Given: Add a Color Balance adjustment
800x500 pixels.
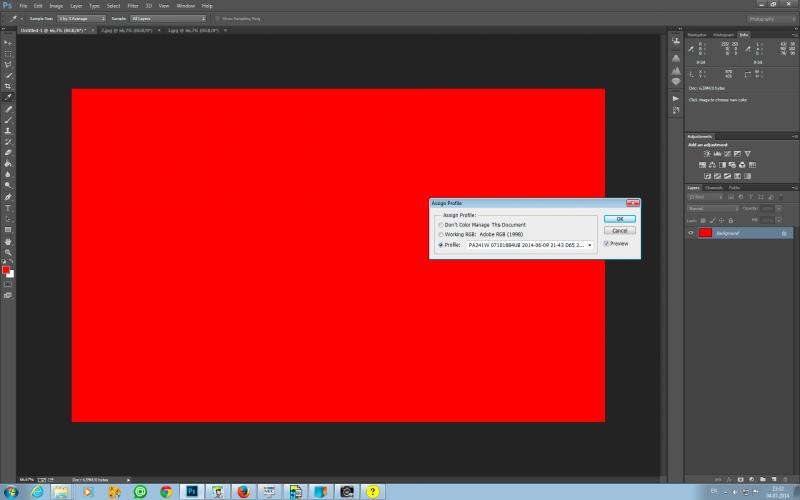Looking at the screenshot, I should pyautogui.click(x=712, y=165).
